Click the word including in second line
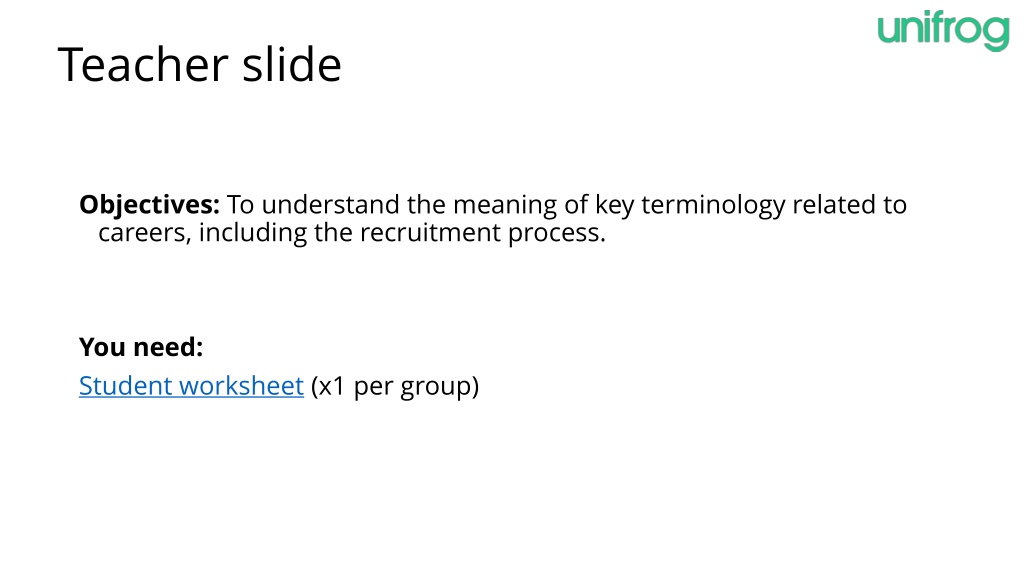The image size is (1024, 576). [x=252, y=234]
